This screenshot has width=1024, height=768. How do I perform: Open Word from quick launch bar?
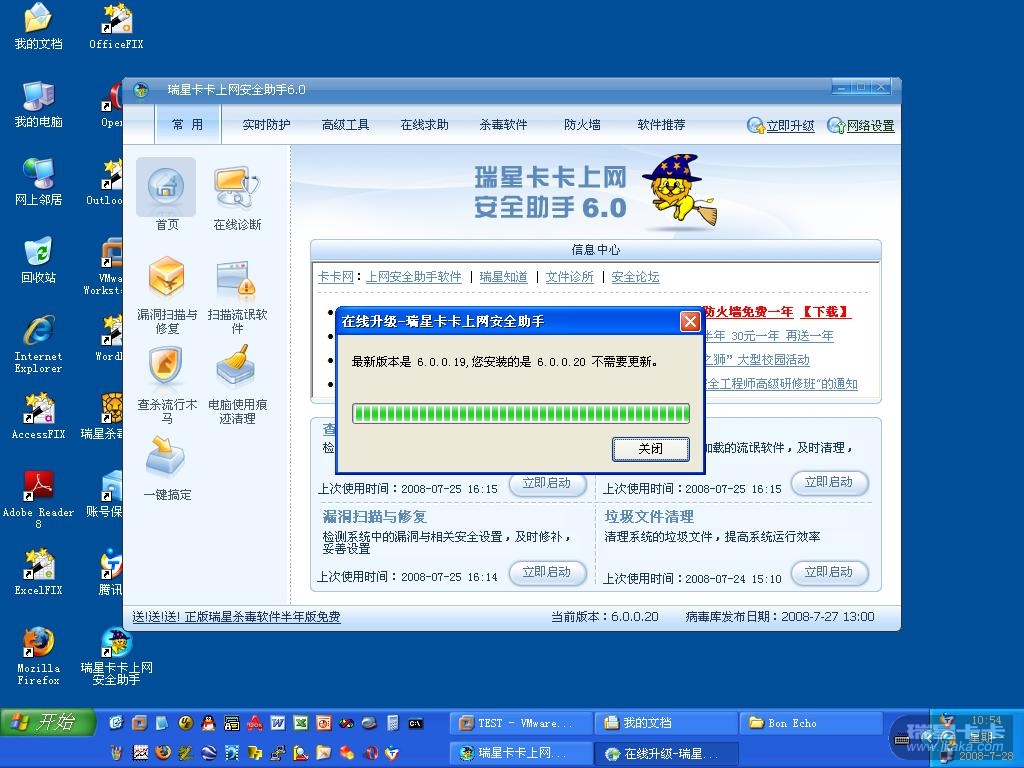pyautogui.click(x=278, y=723)
